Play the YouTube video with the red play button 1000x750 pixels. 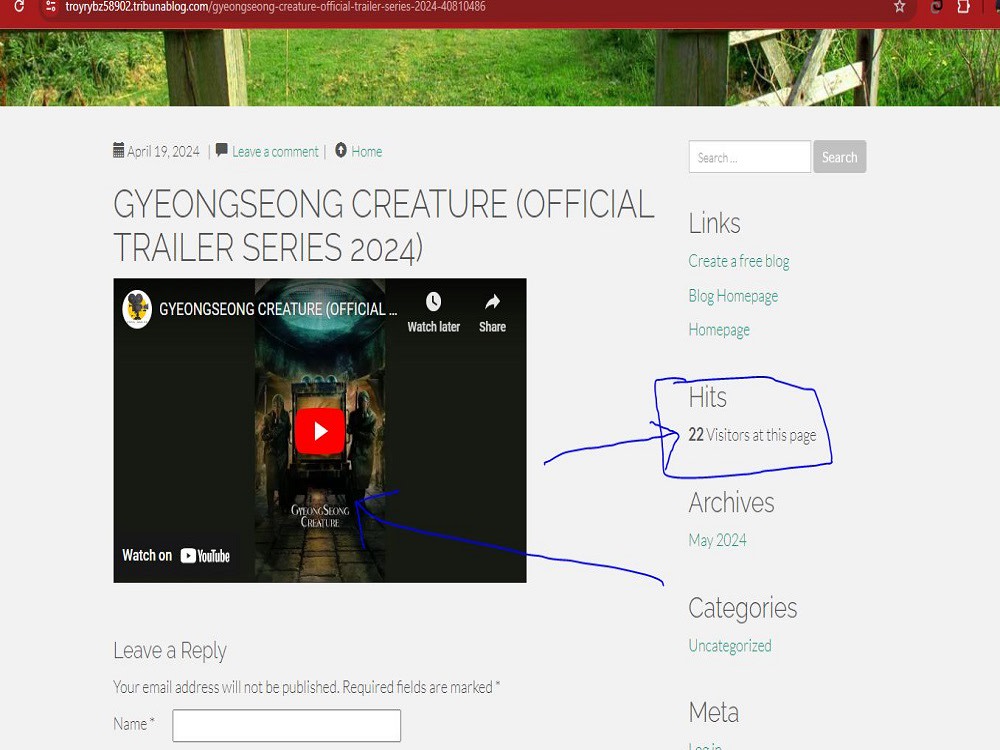[x=320, y=431]
